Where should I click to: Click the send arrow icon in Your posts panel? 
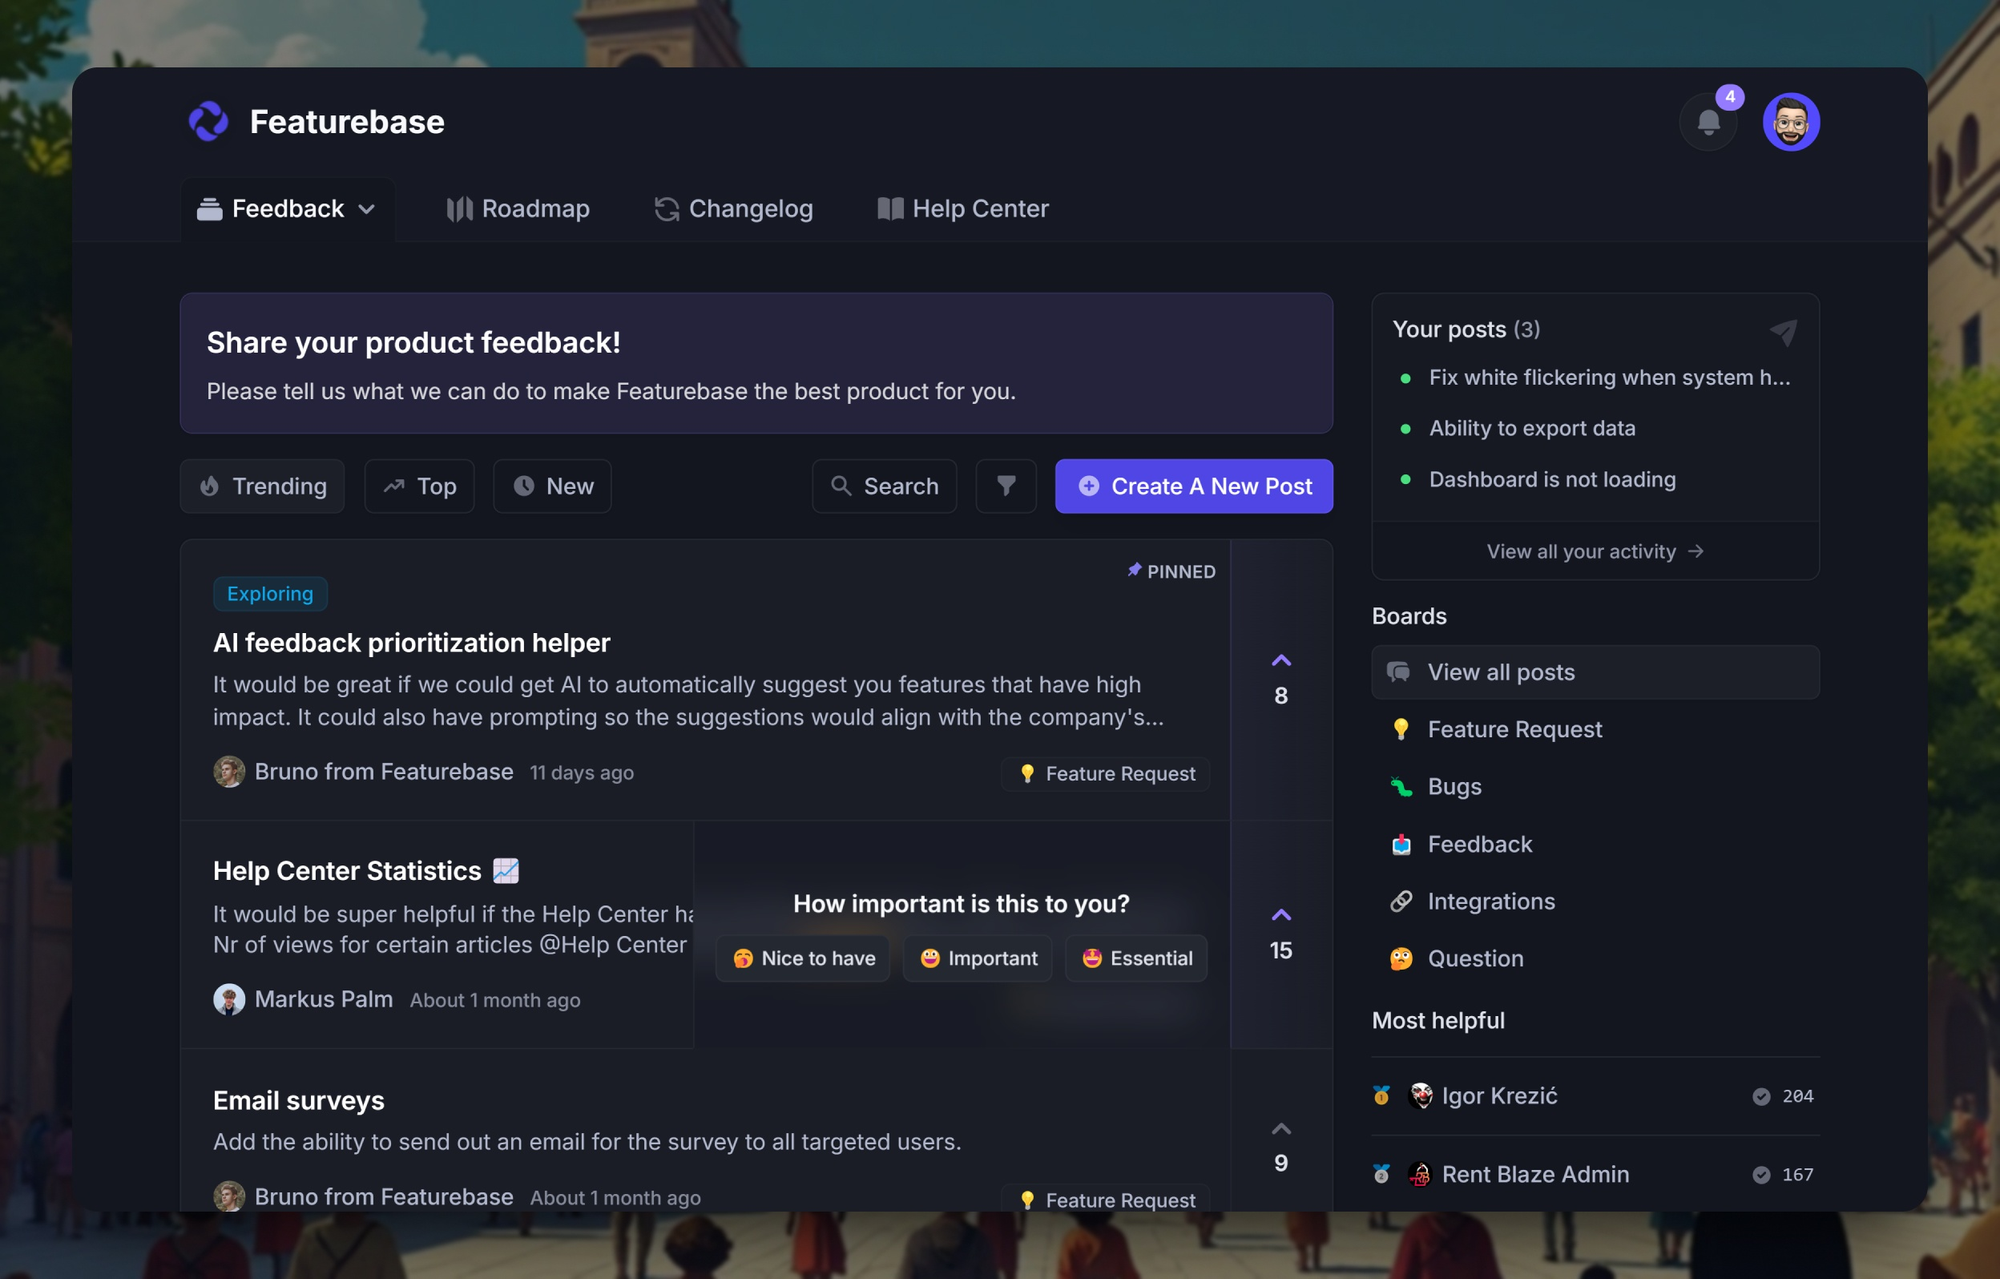tap(1785, 331)
